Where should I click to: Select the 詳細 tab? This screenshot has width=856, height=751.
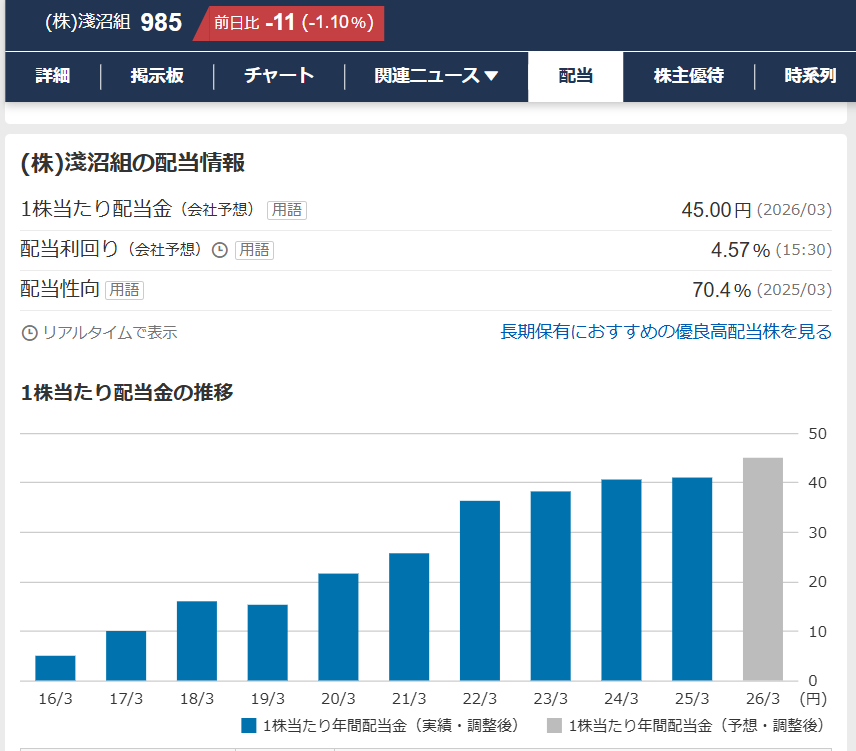(52, 76)
